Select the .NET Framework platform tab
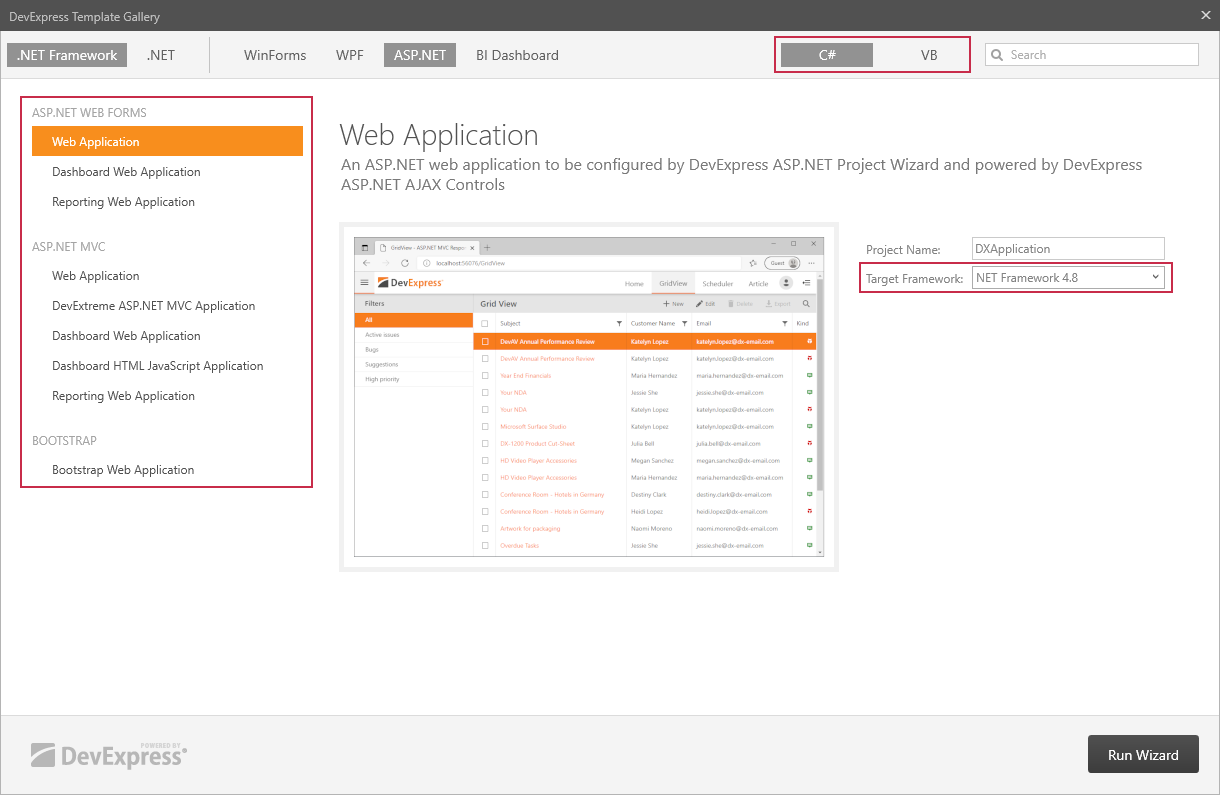Viewport: 1220px width, 795px height. pyautogui.click(x=67, y=55)
